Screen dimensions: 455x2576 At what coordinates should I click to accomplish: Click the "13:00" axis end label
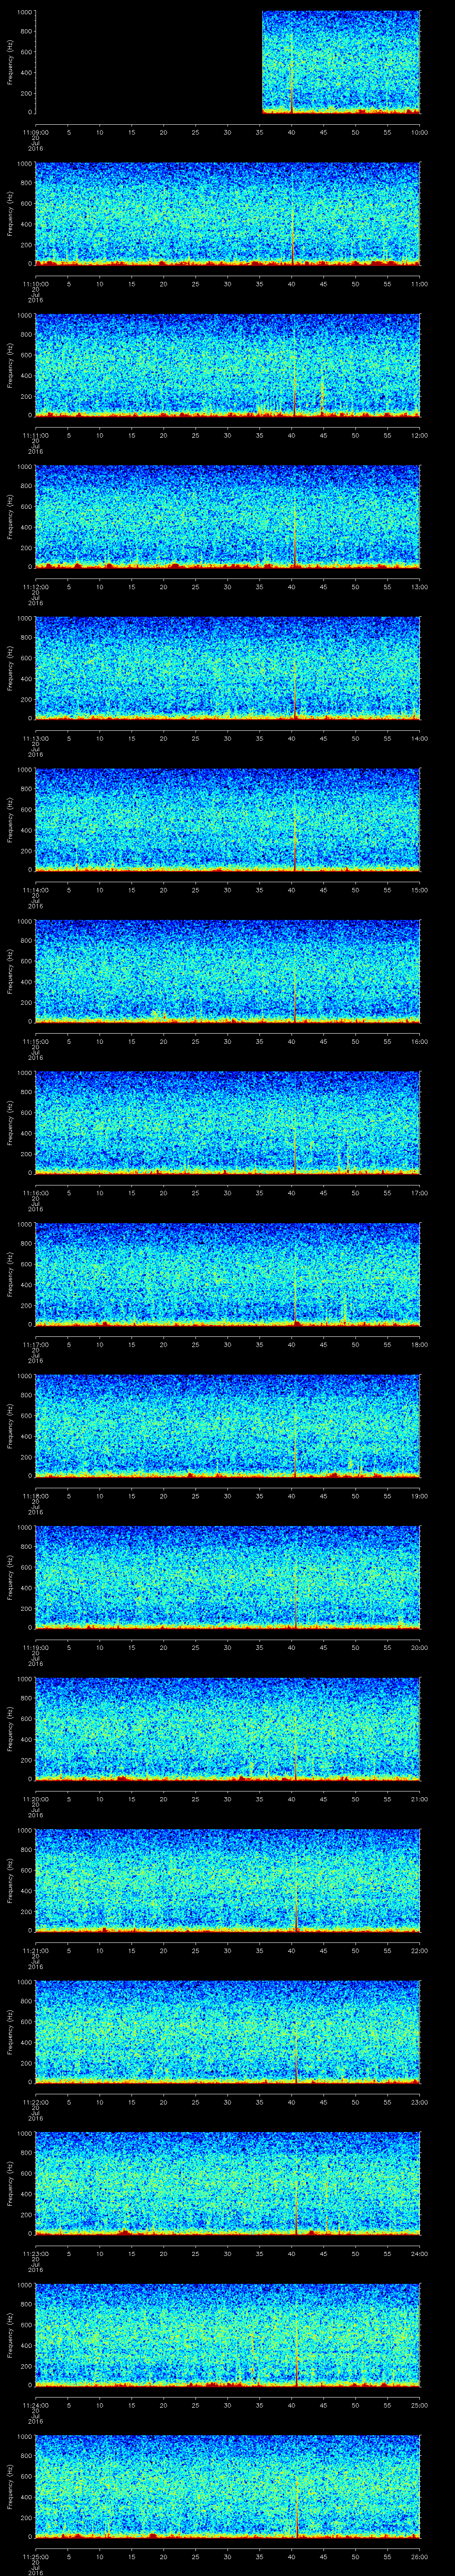[x=420, y=587]
